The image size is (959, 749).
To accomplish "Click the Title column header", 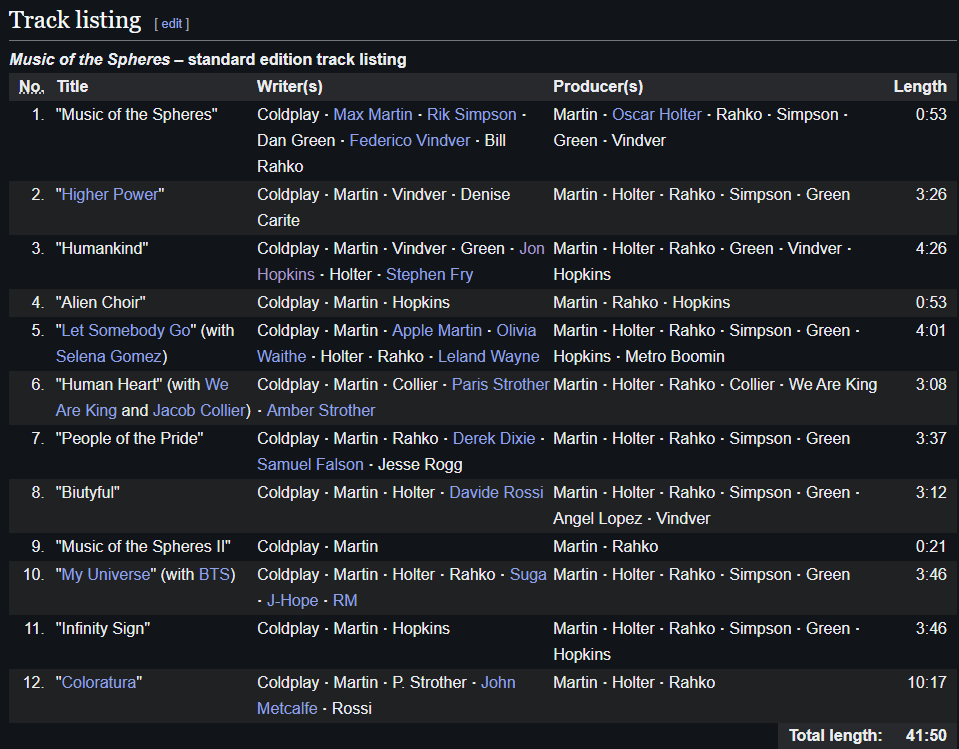I will [x=72, y=87].
